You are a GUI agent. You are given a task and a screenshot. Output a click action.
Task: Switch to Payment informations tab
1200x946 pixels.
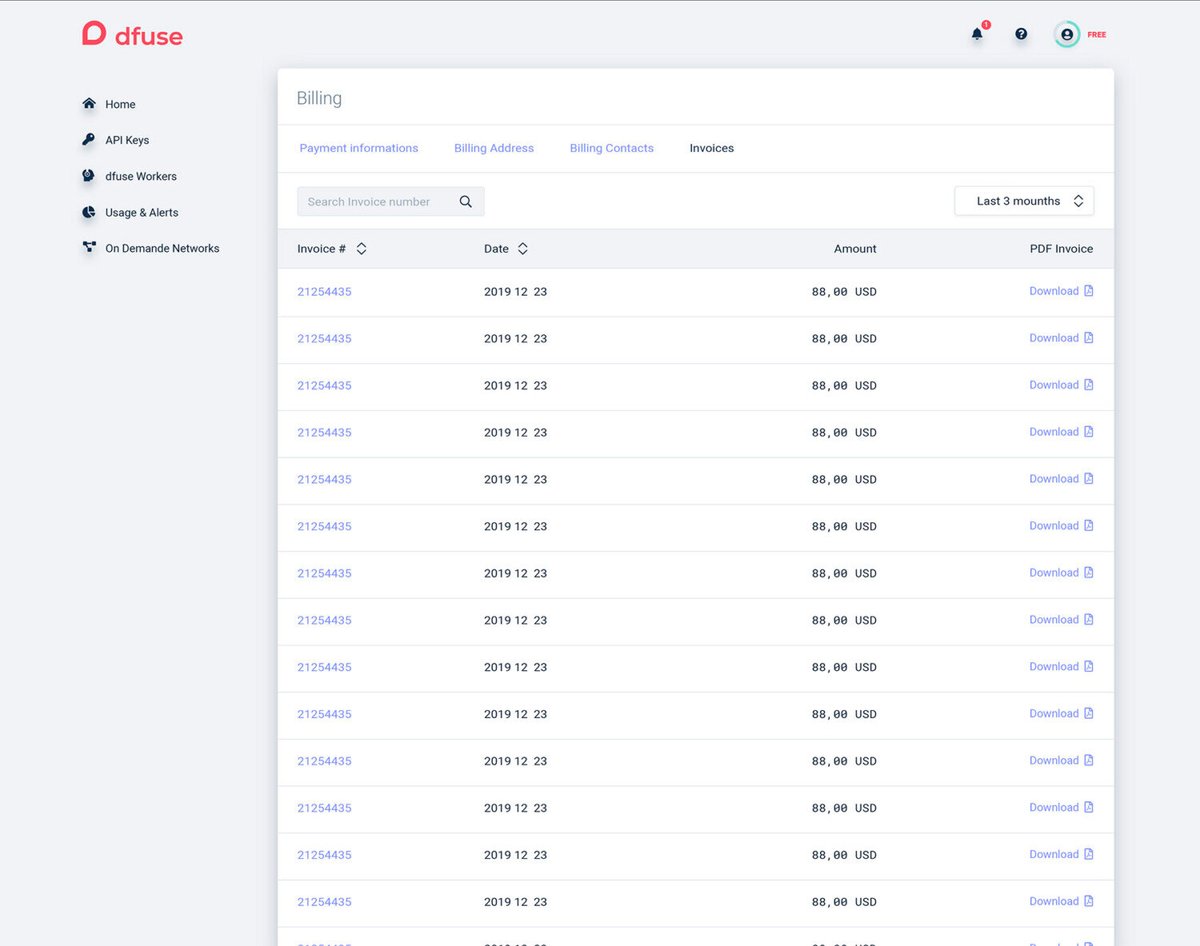coord(359,148)
